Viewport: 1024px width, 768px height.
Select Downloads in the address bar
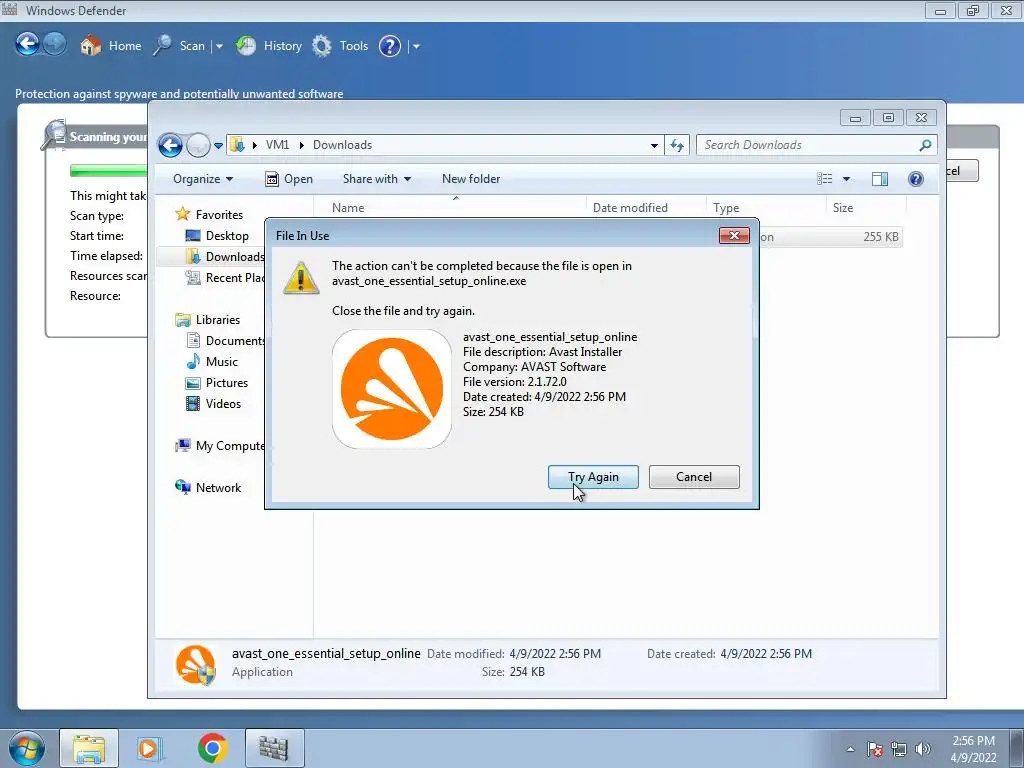tap(342, 145)
